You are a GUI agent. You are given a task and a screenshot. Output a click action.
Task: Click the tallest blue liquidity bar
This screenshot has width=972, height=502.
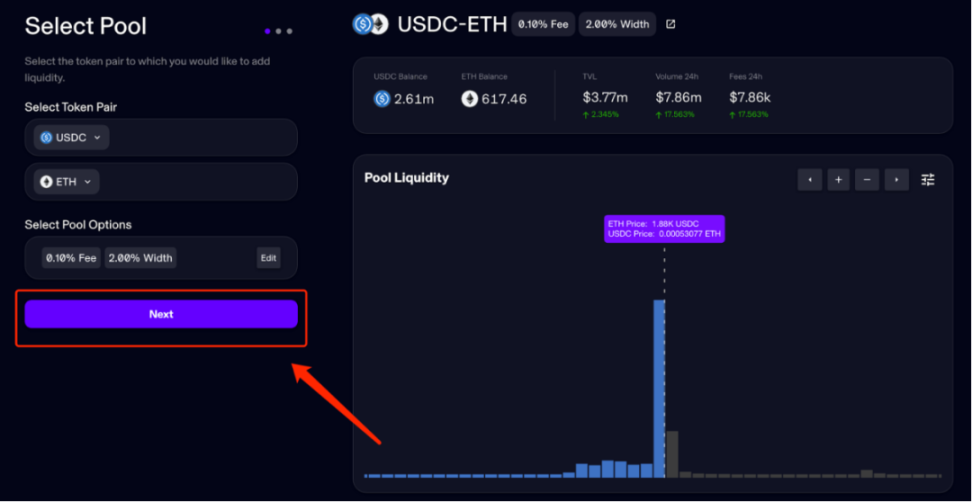tap(659, 390)
